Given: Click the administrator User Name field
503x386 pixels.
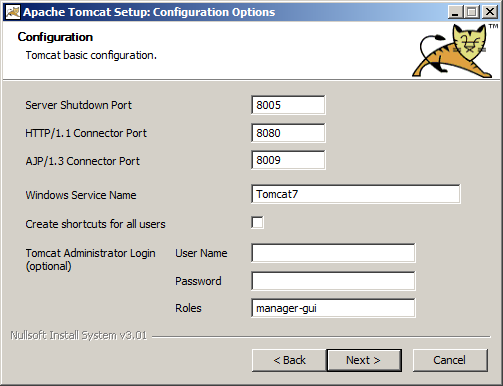Looking at the screenshot, I should click(x=333, y=253).
